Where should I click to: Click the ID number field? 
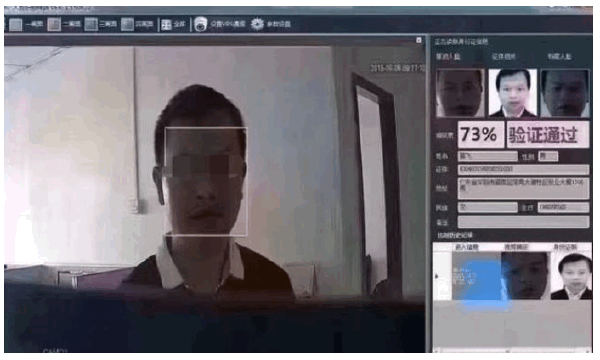click(523, 169)
